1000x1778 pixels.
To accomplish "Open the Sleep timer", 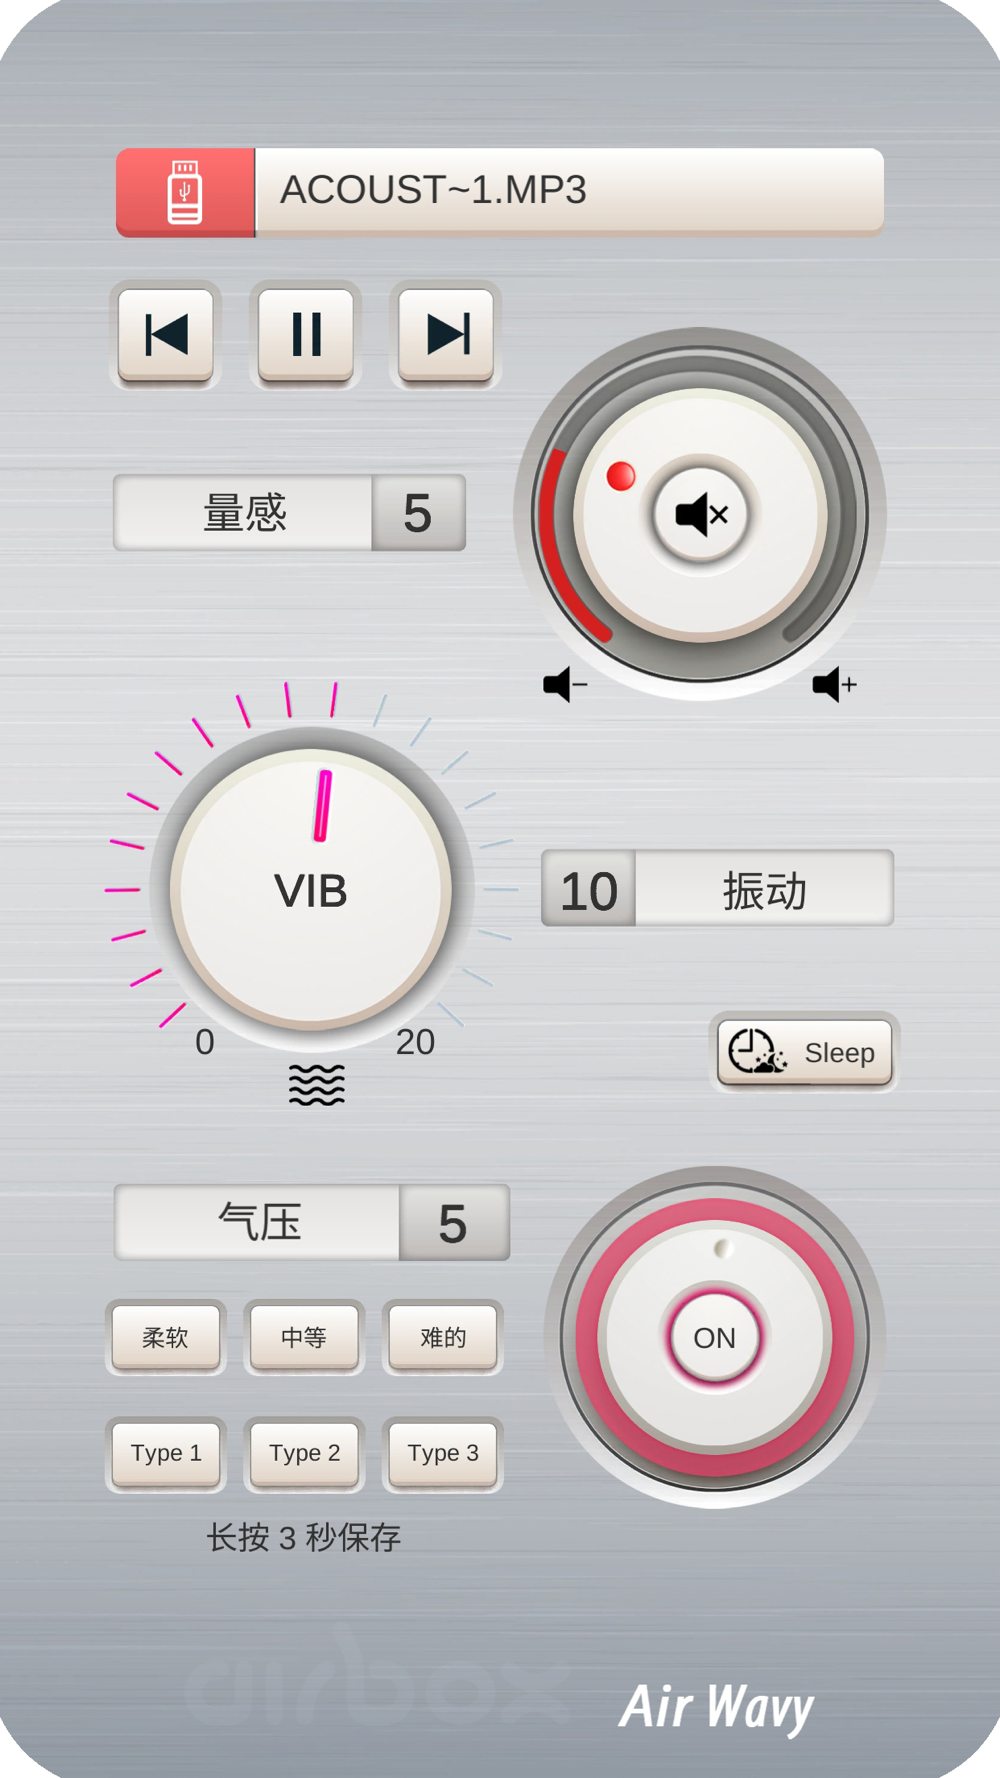I will [x=805, y=1052].
